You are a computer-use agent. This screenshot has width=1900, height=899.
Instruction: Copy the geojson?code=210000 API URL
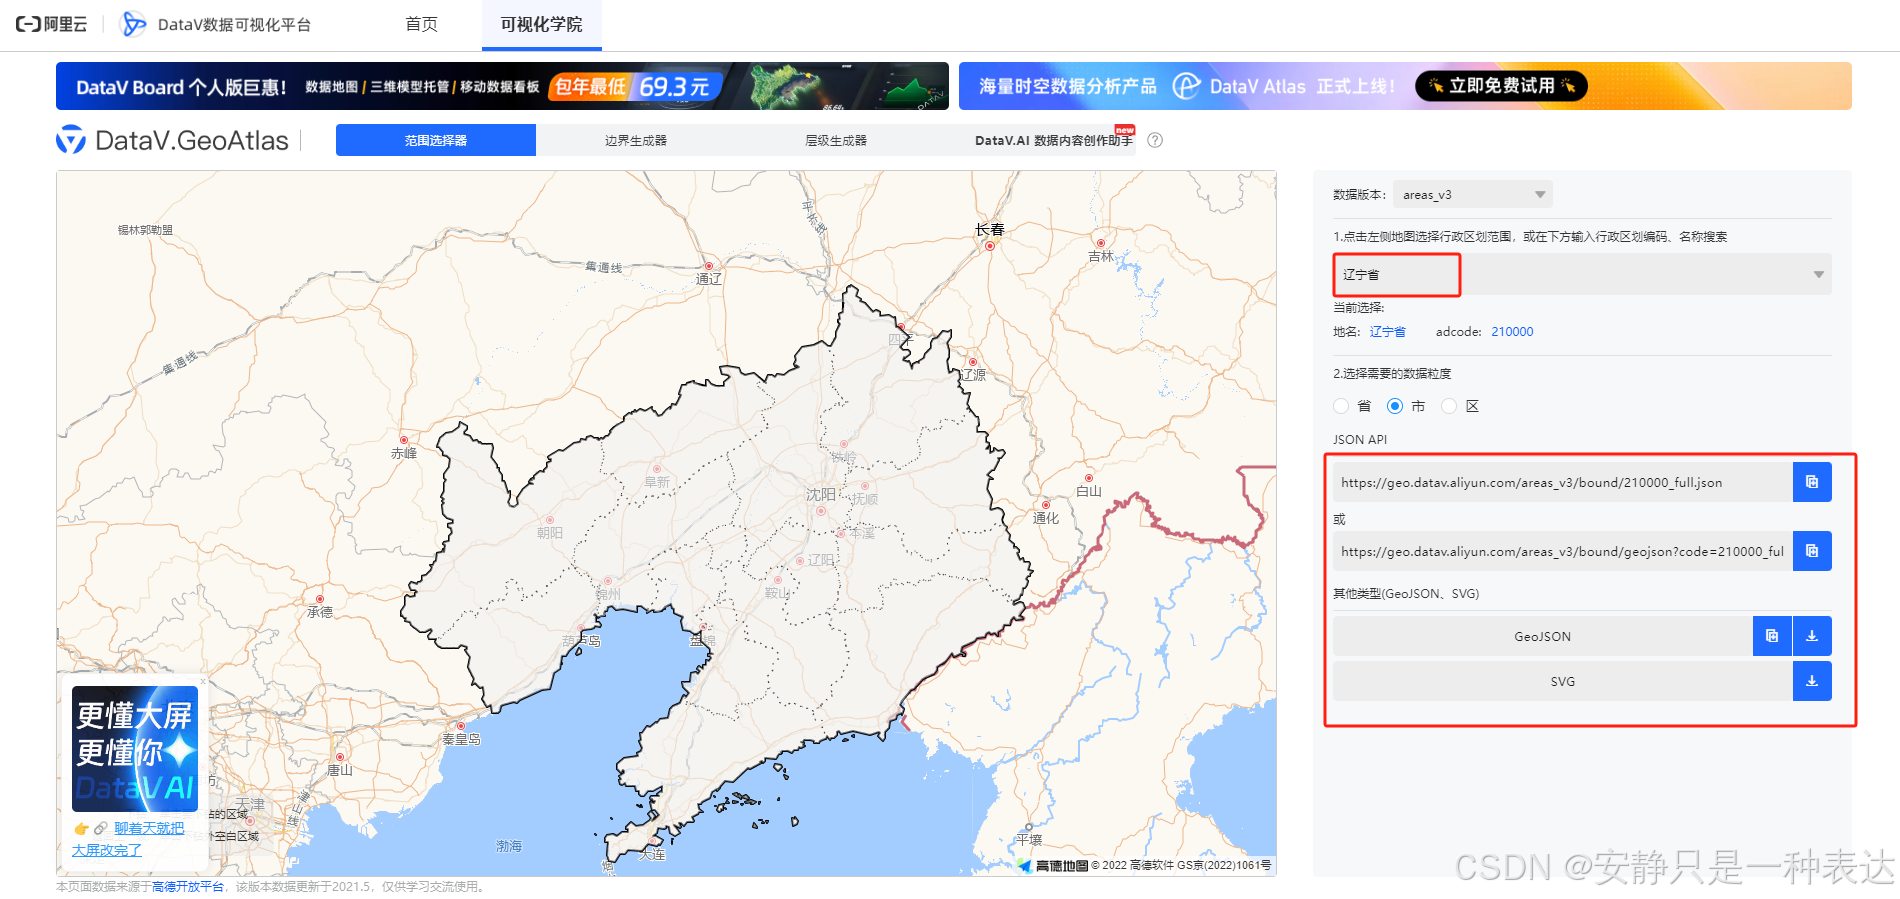point(1812,551)
